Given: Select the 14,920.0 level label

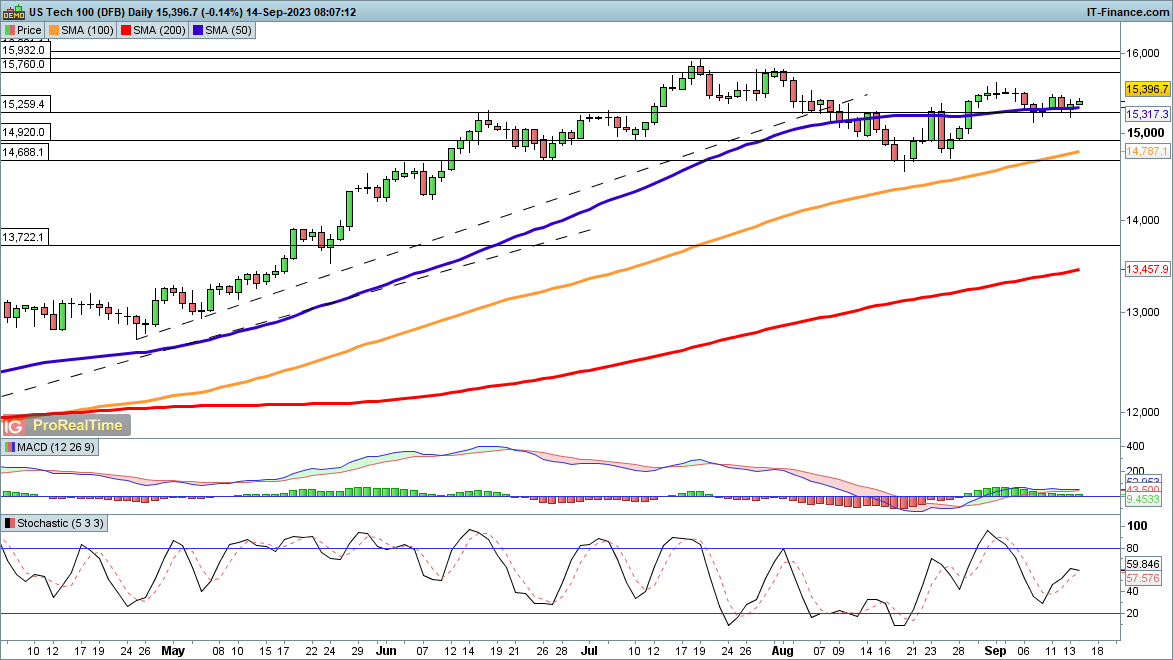Looking at the screenshot, I should pos(25,132).
